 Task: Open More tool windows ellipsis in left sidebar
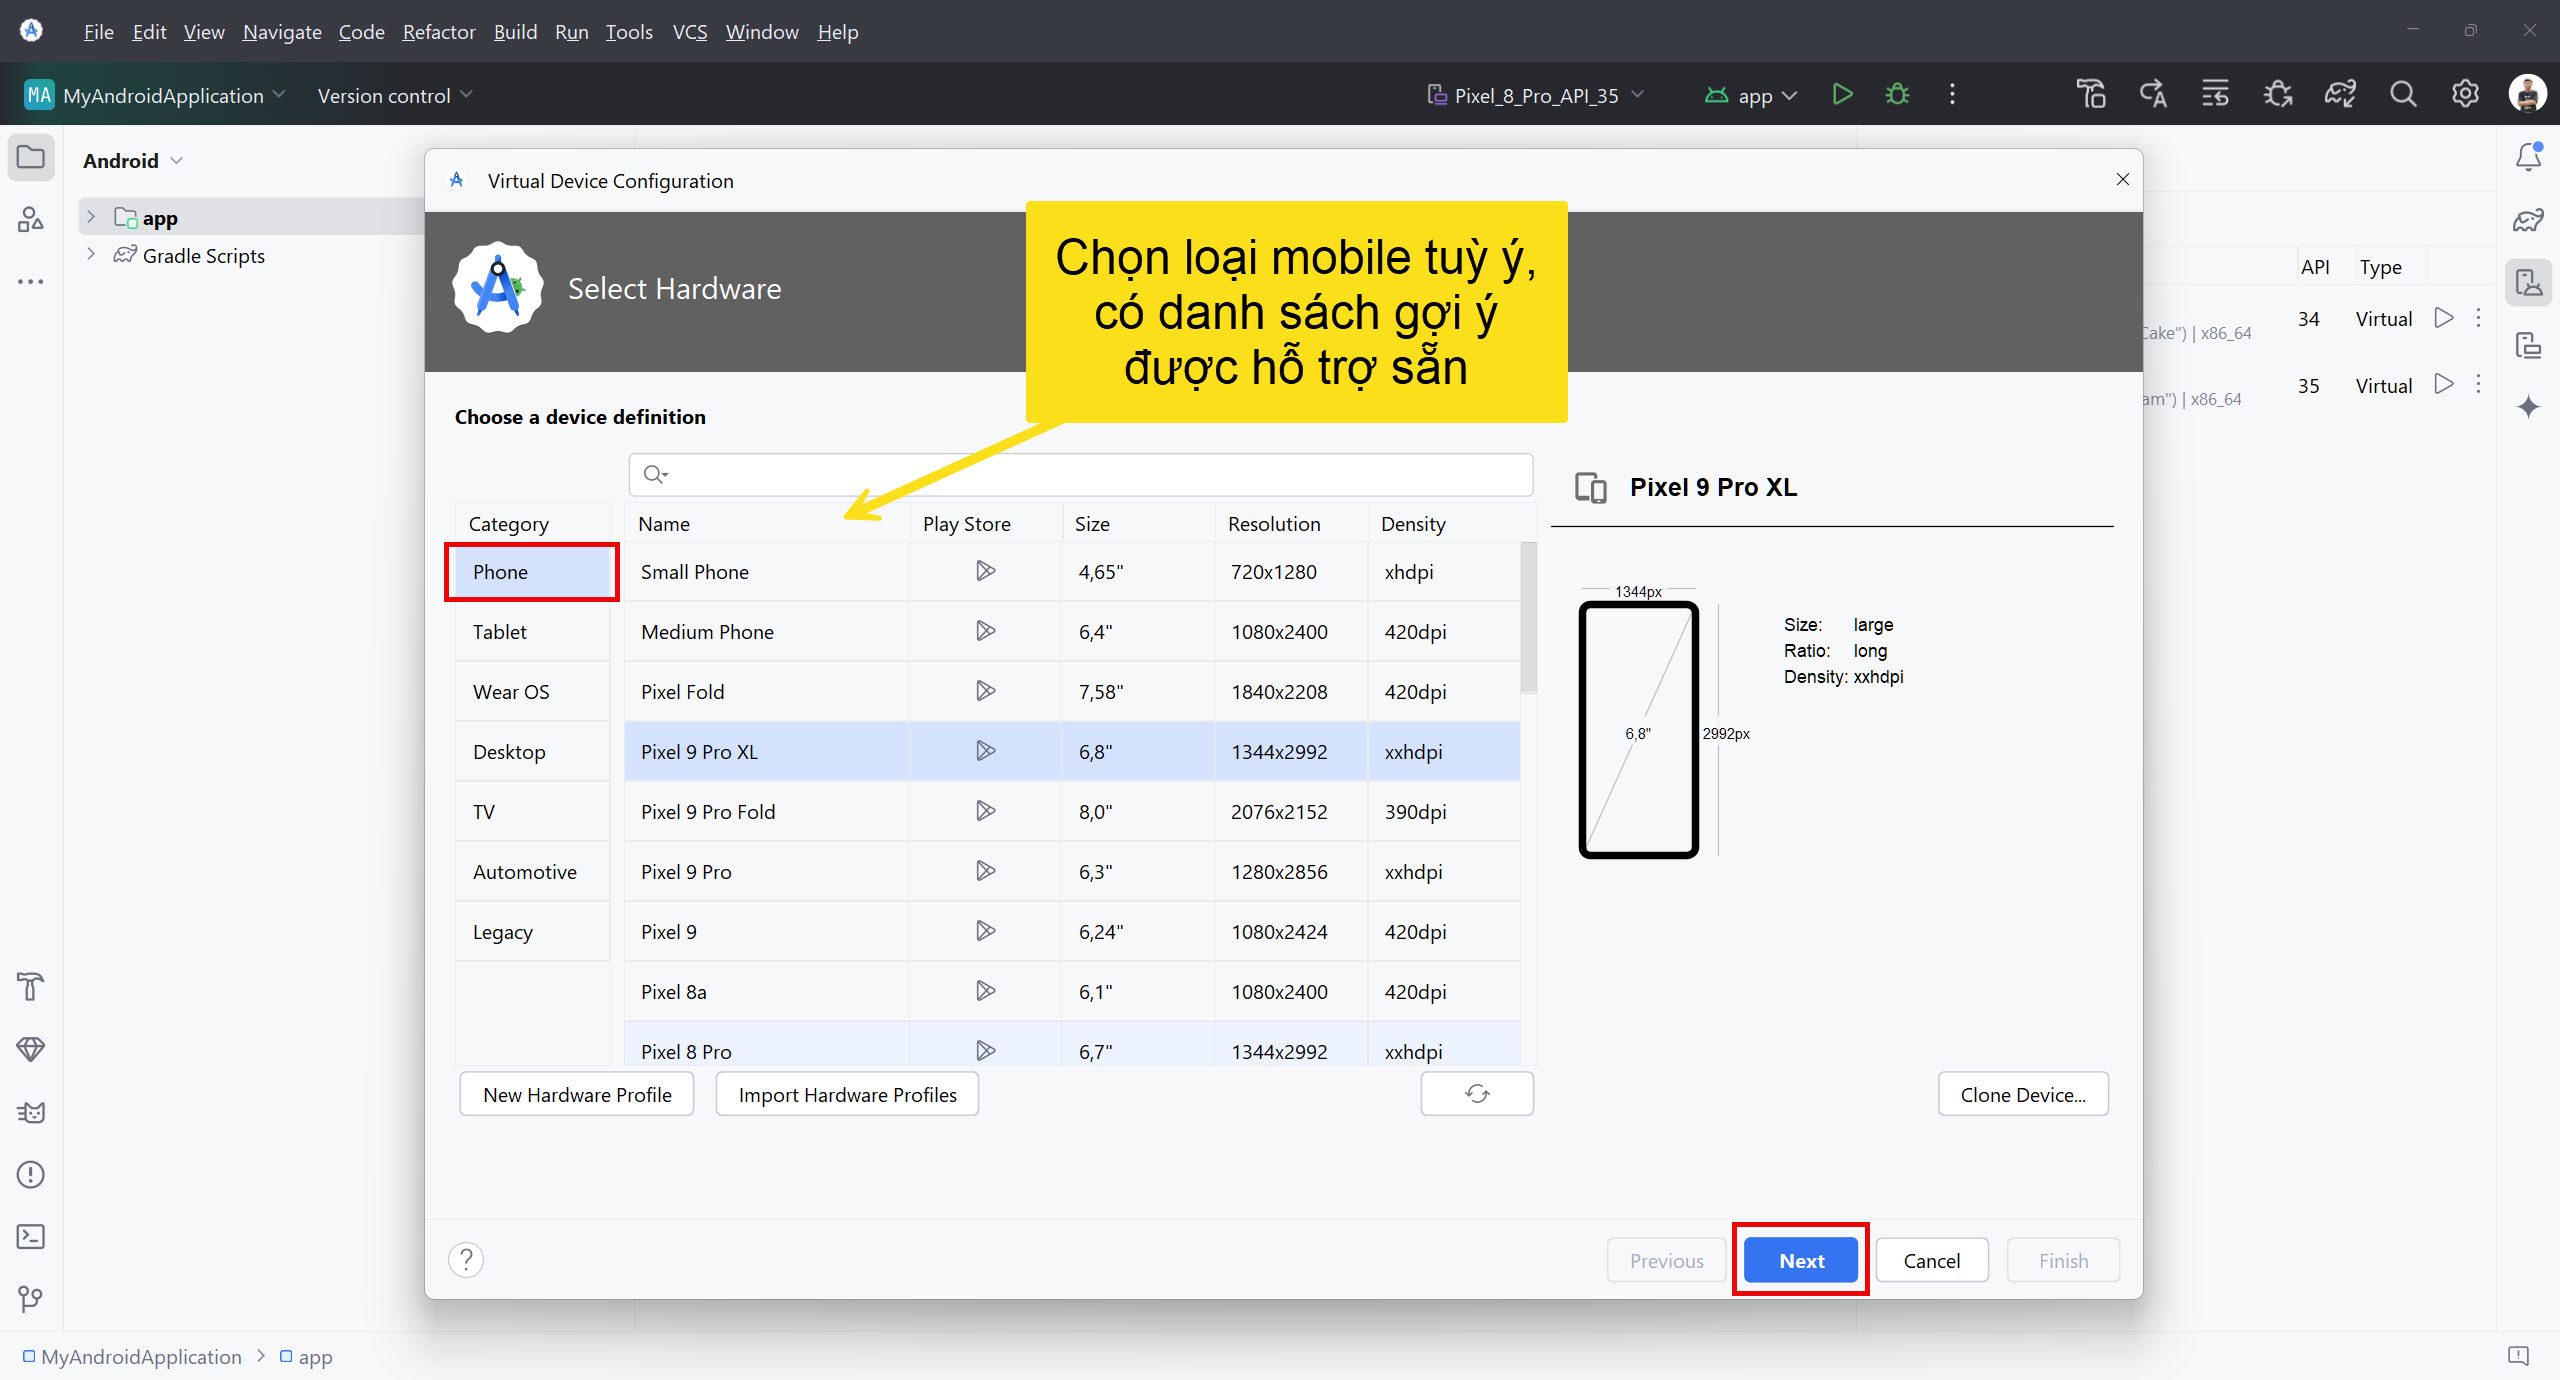tap(31, 281)
